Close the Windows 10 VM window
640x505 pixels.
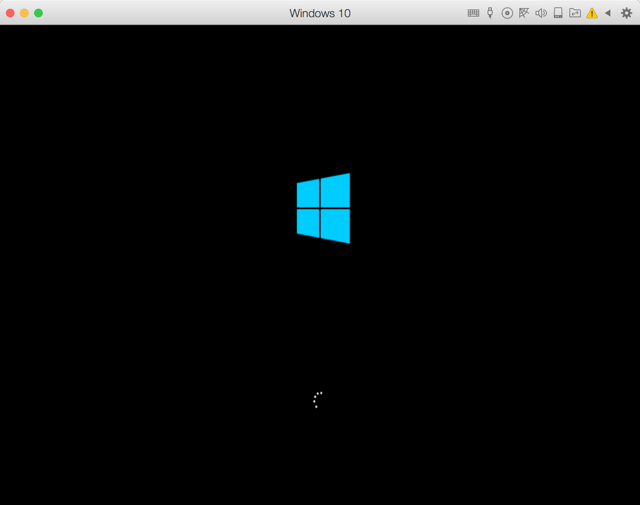tap(10, 13)
